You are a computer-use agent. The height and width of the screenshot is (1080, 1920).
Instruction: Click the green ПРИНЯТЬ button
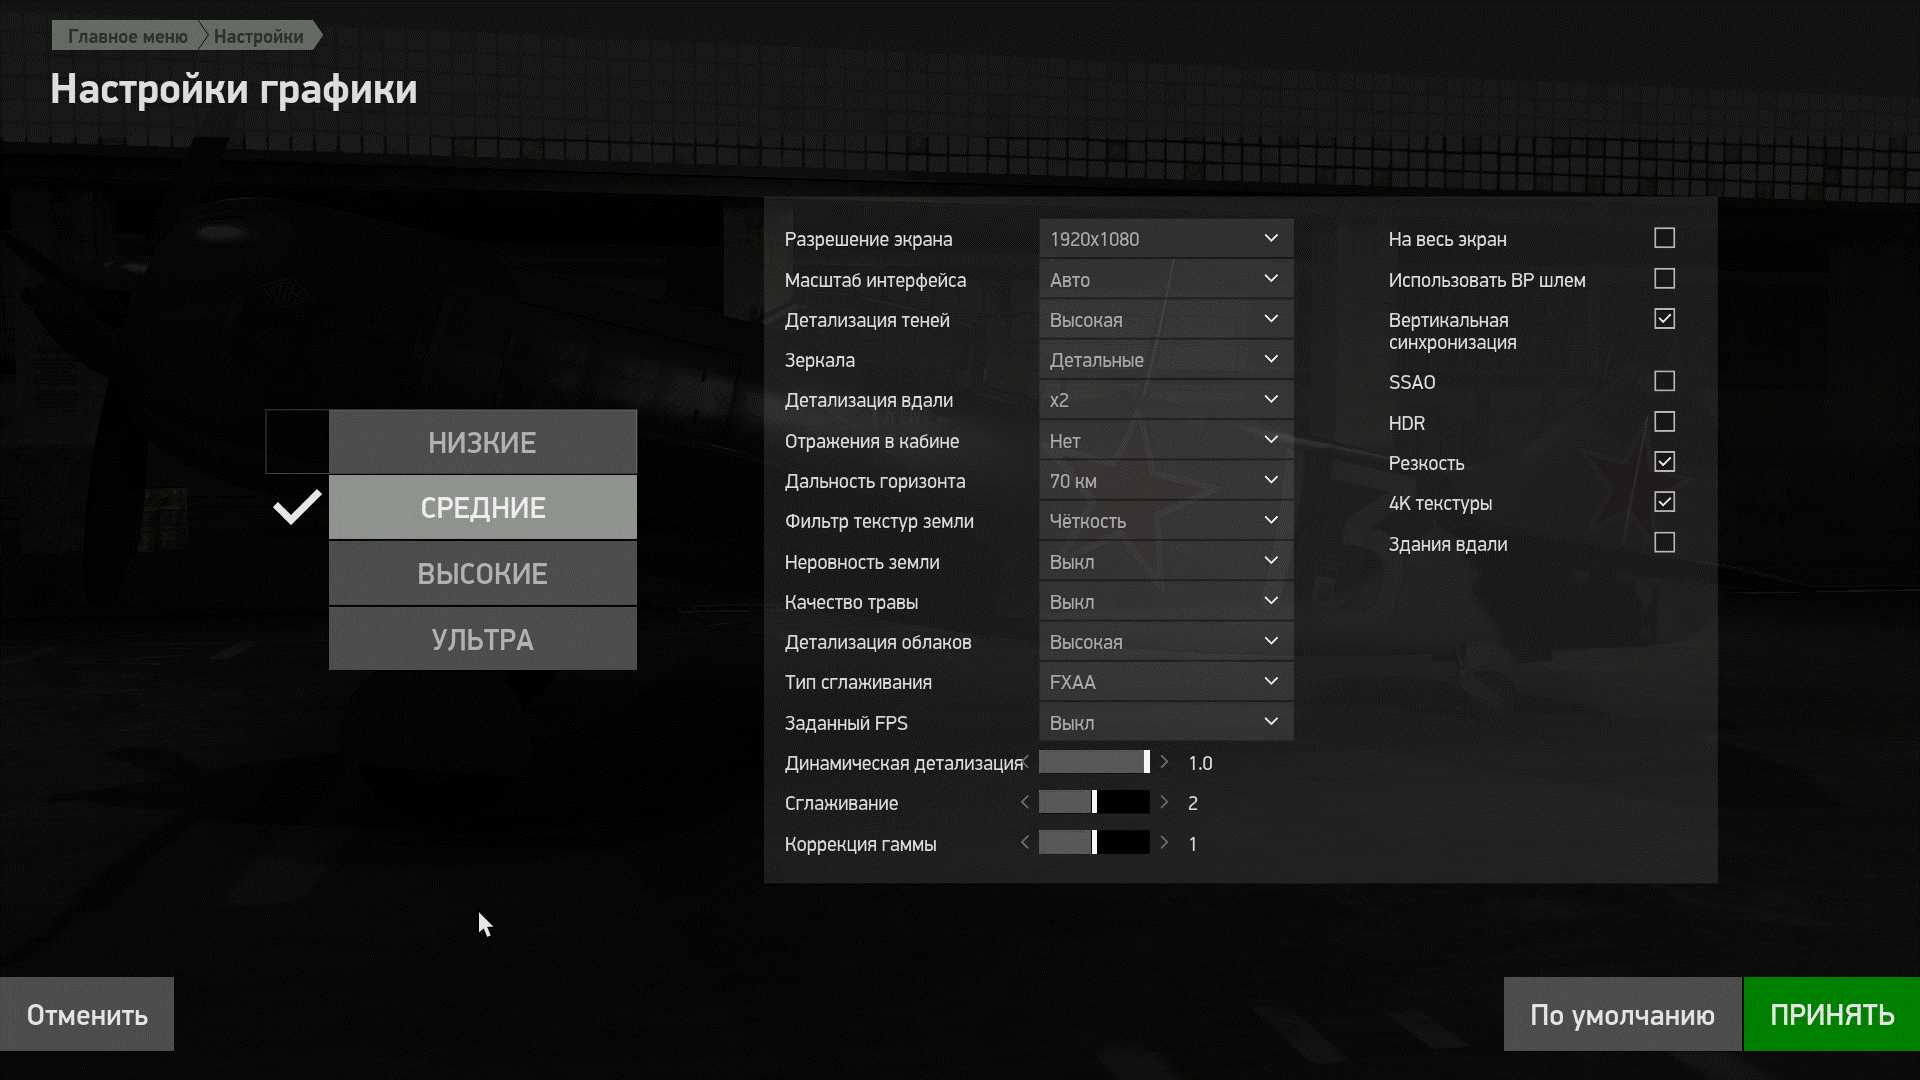(1832, 1014)
